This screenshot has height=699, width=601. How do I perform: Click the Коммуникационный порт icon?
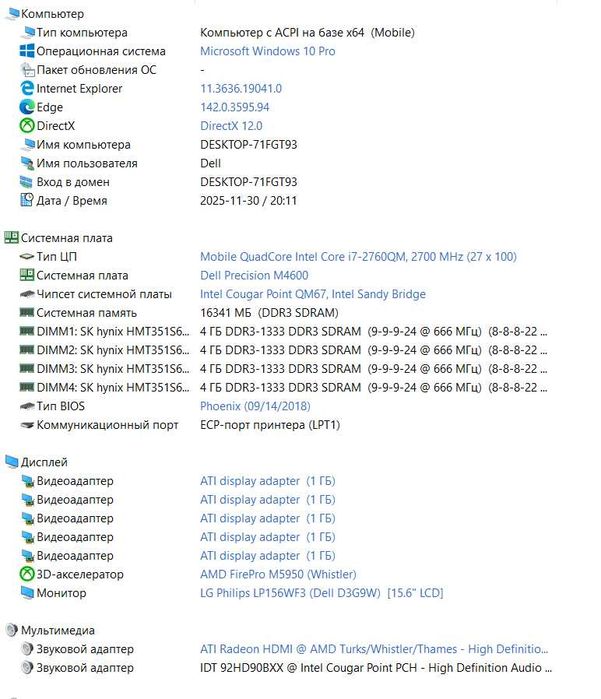coord(27,425)
